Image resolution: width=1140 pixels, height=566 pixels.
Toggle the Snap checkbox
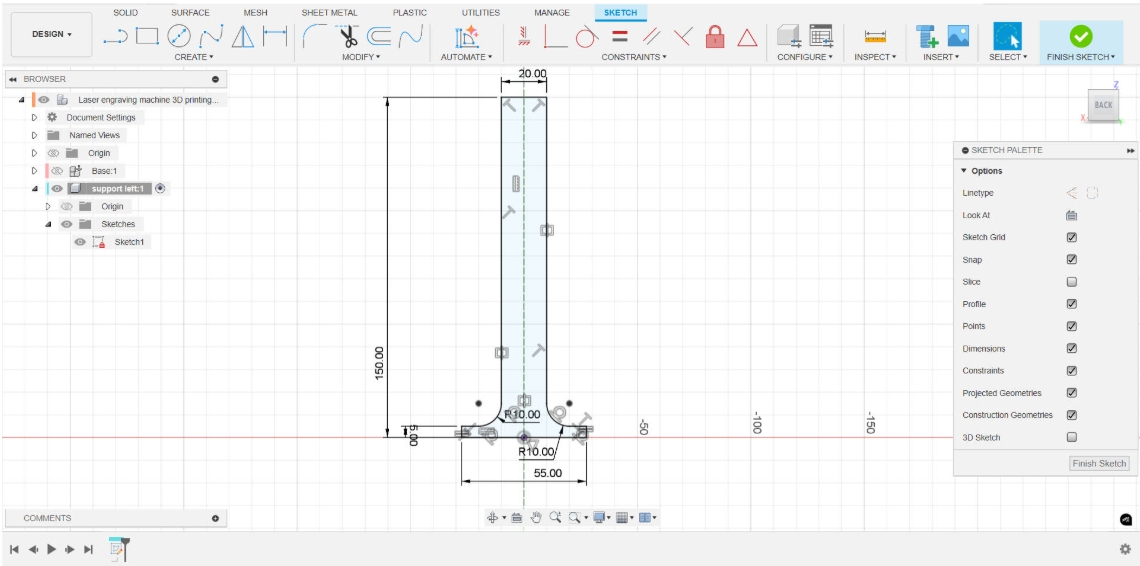pos(1071,260)
